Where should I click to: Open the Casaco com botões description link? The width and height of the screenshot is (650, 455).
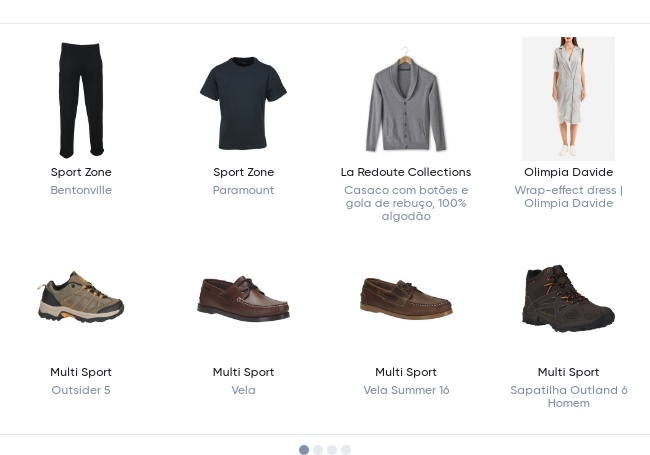(x=405, y=203)
